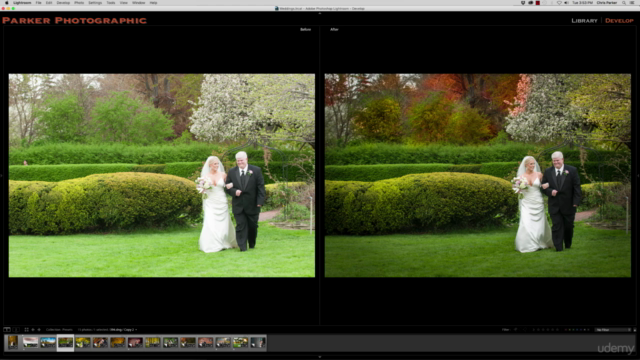Open the Develop menu in menu bar

(x=63, y=3)
